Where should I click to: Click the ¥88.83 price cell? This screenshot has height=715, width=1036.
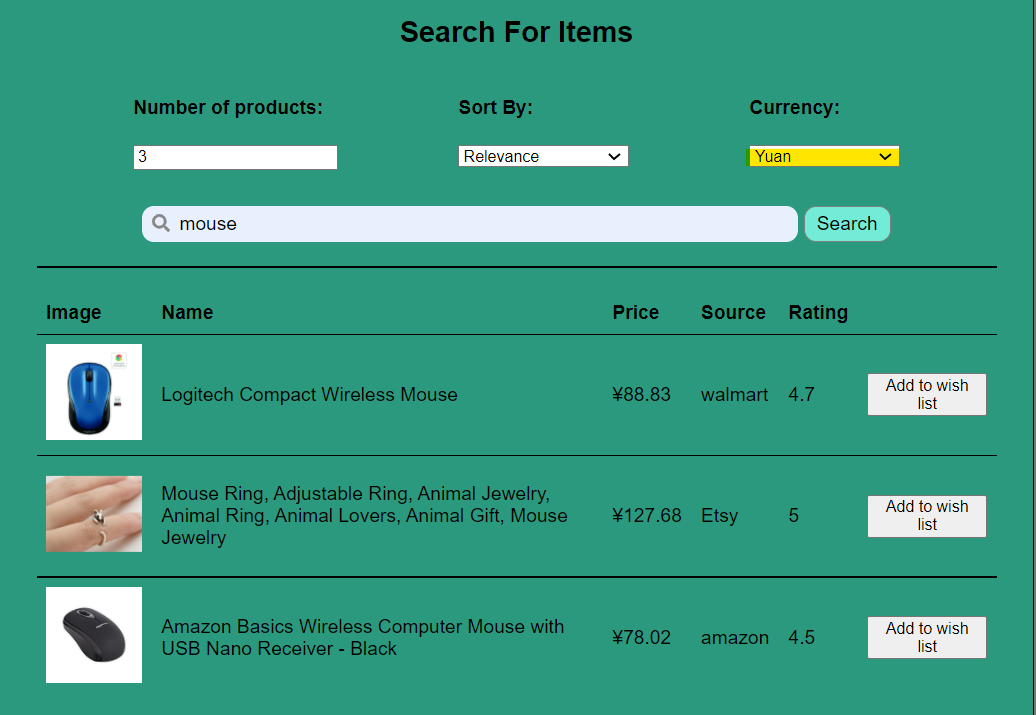click(x=641, y=395)
